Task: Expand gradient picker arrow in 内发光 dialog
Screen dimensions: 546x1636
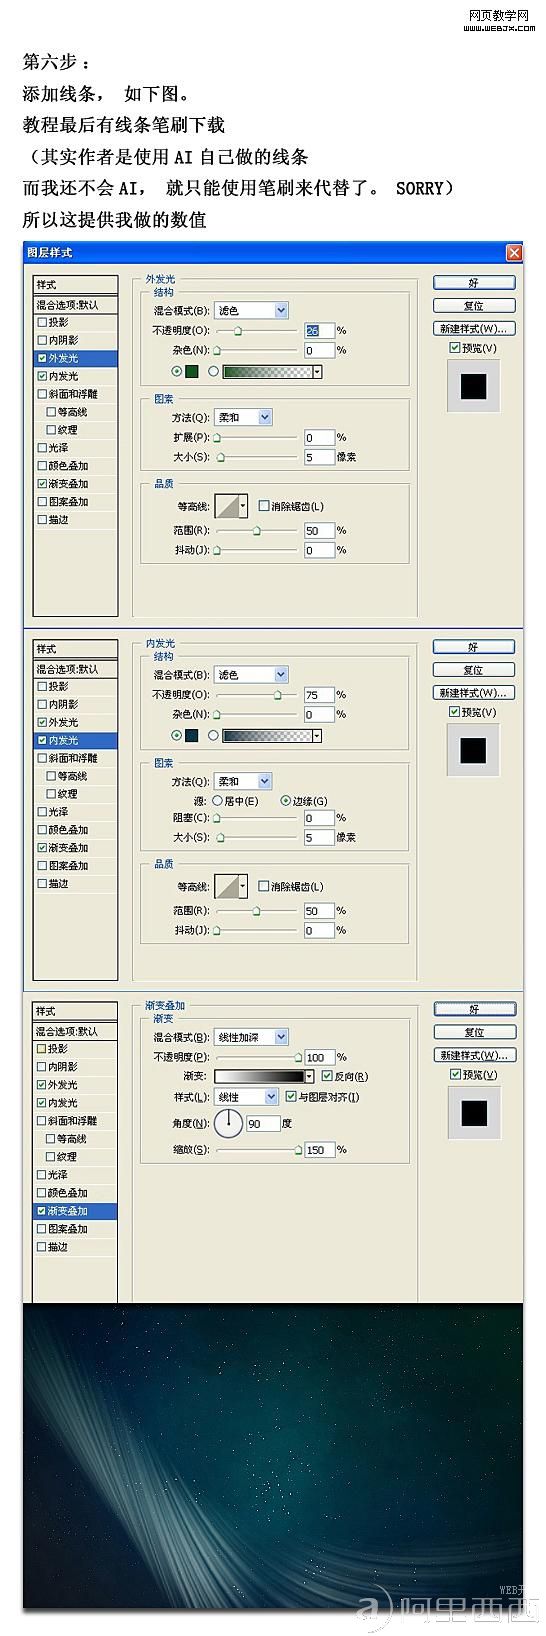Action: 318,735
